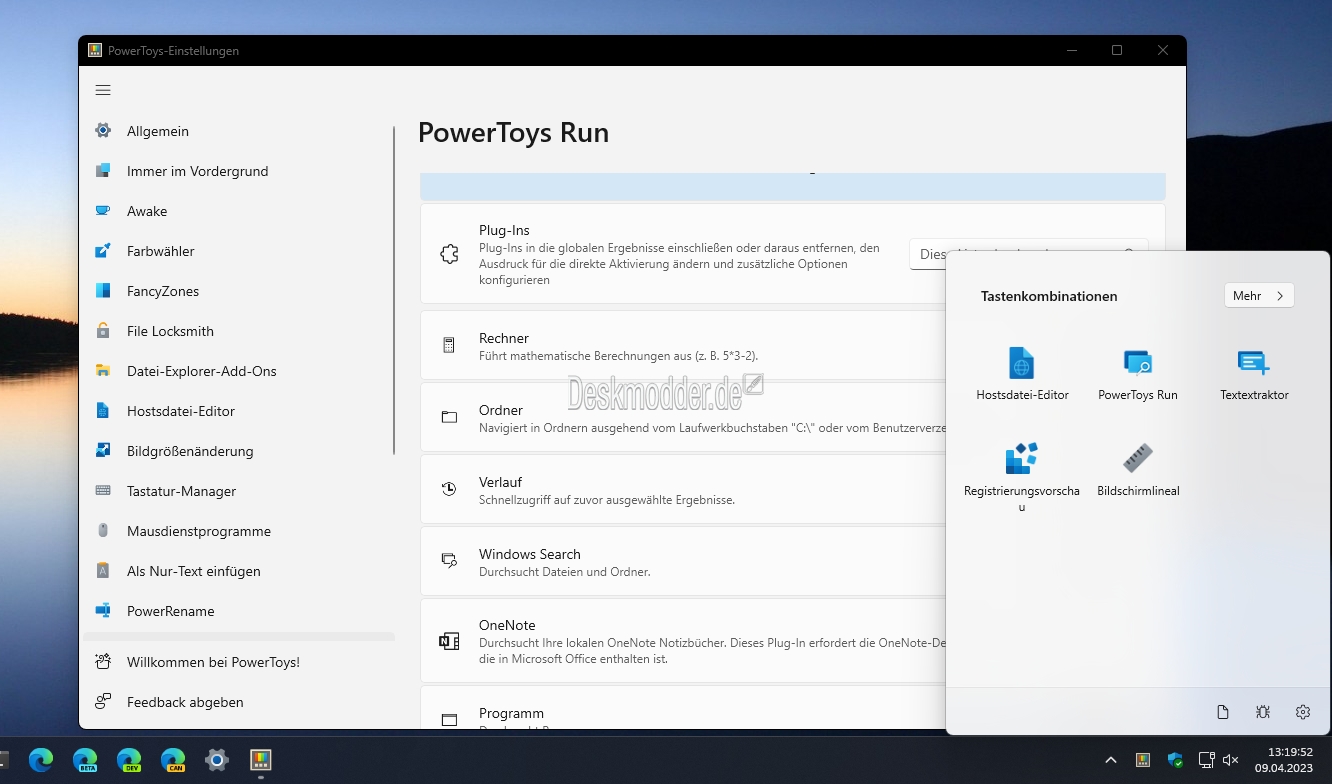Go to FancyZones settings

point(239,291)
